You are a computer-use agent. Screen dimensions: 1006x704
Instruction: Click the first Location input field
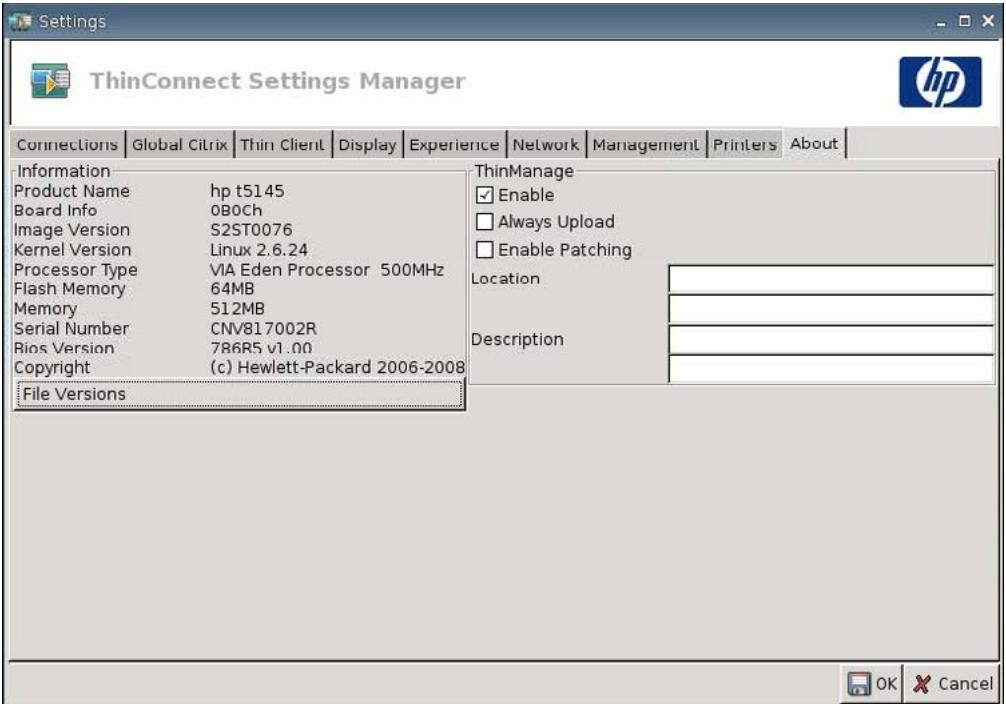coord(831,279)
